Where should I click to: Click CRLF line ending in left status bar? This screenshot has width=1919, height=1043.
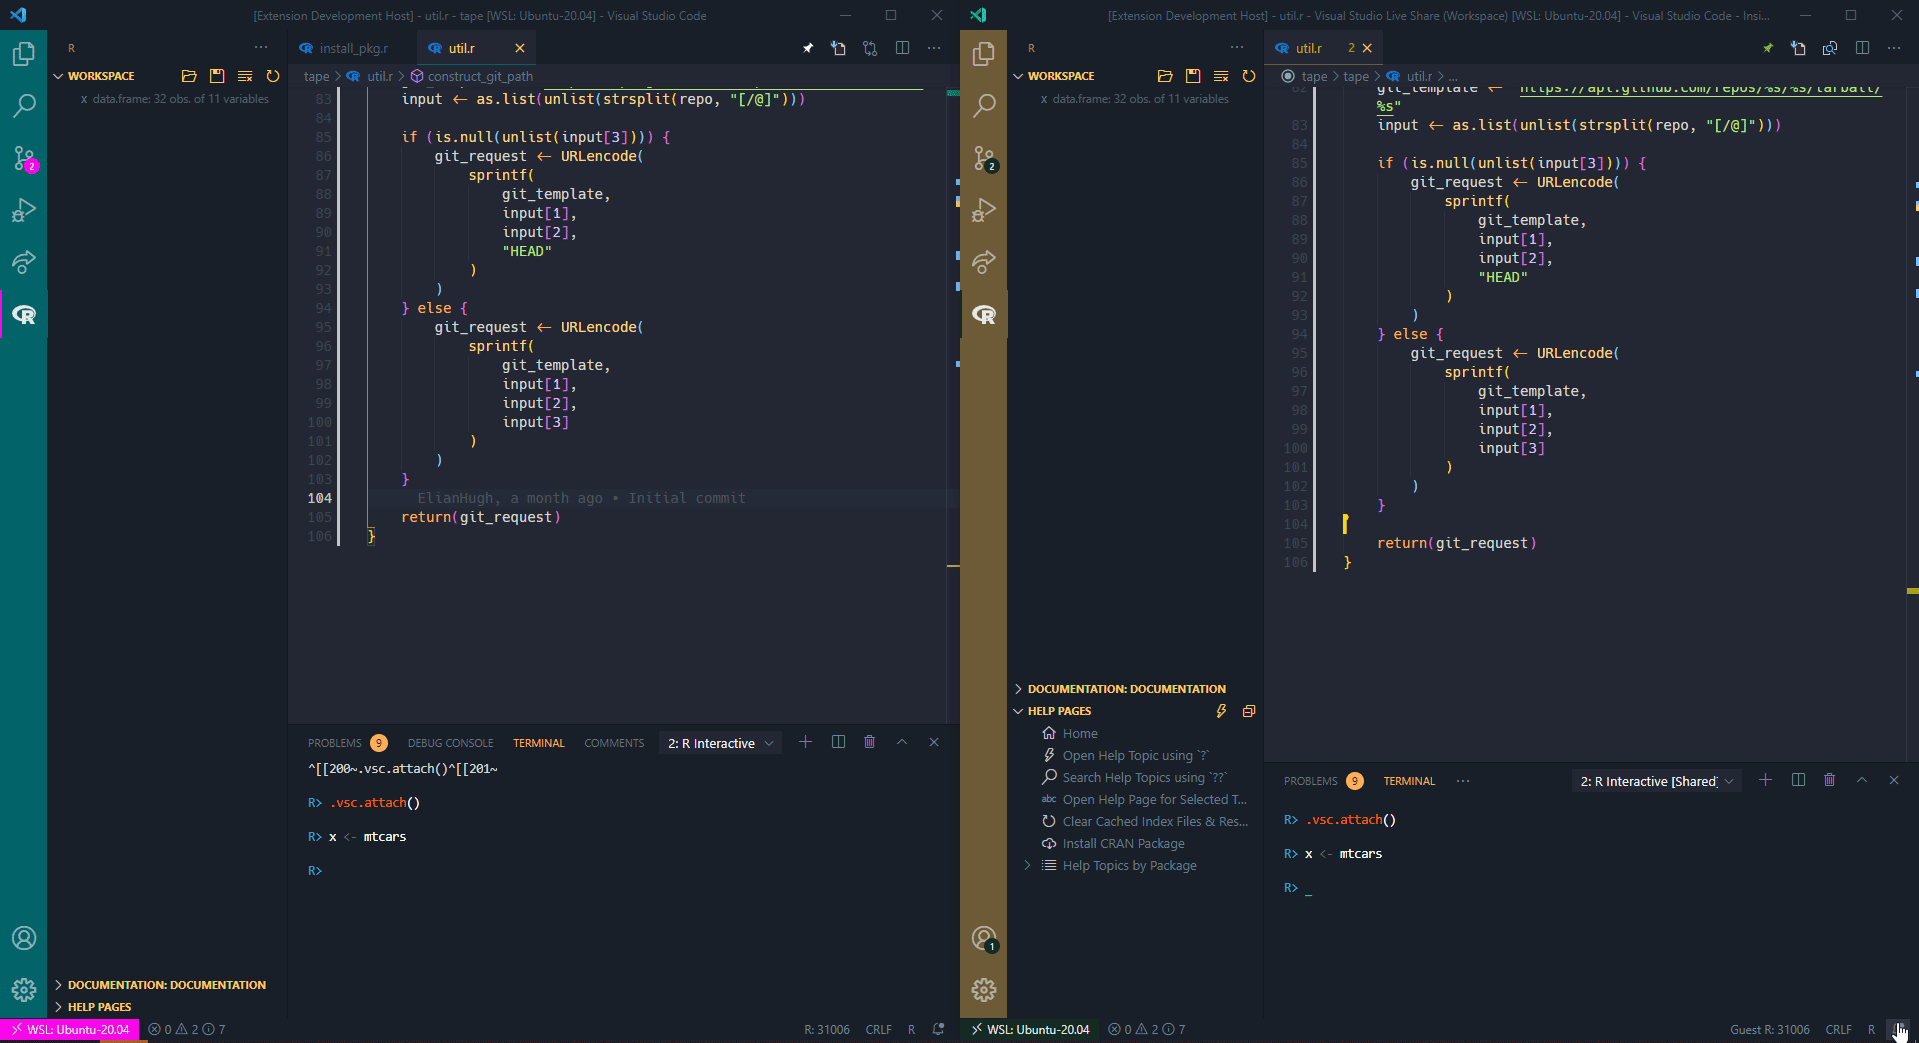click(x=878, y=1030)
